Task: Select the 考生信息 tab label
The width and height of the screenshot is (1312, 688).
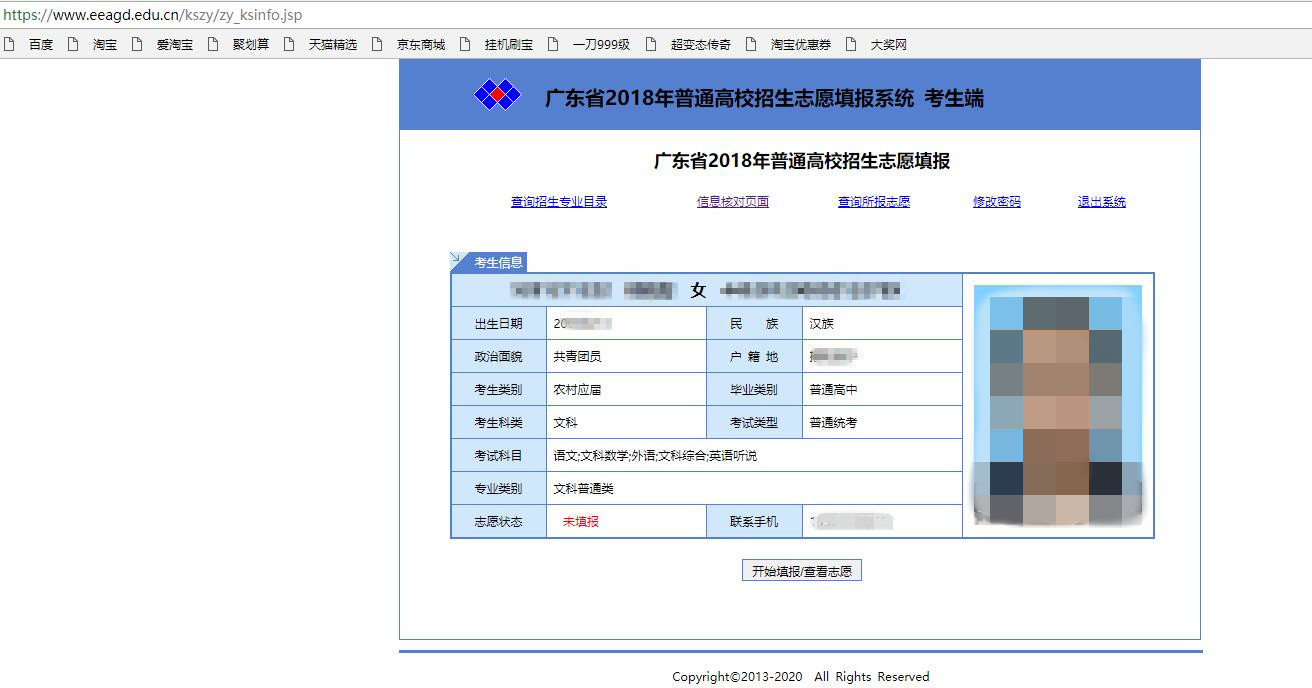Action: pos(498,263)
